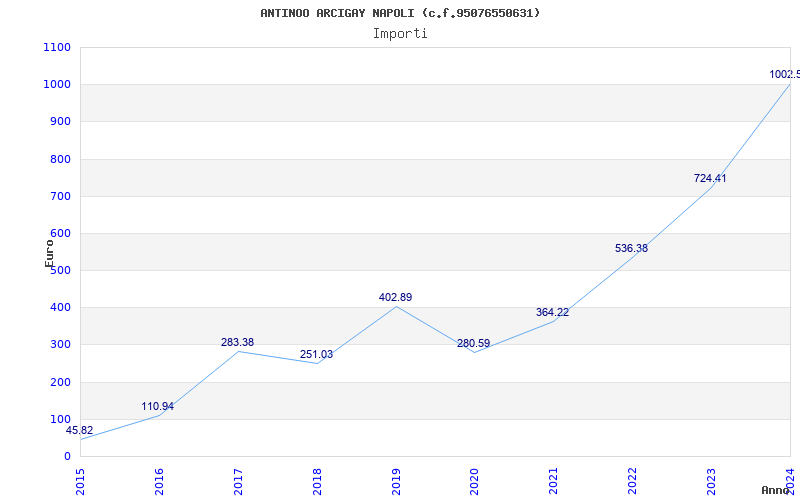Viewport: 800px width, 500px height.
Task: Click the 100 y-axis tick label
Action: [x=60, y=419]
